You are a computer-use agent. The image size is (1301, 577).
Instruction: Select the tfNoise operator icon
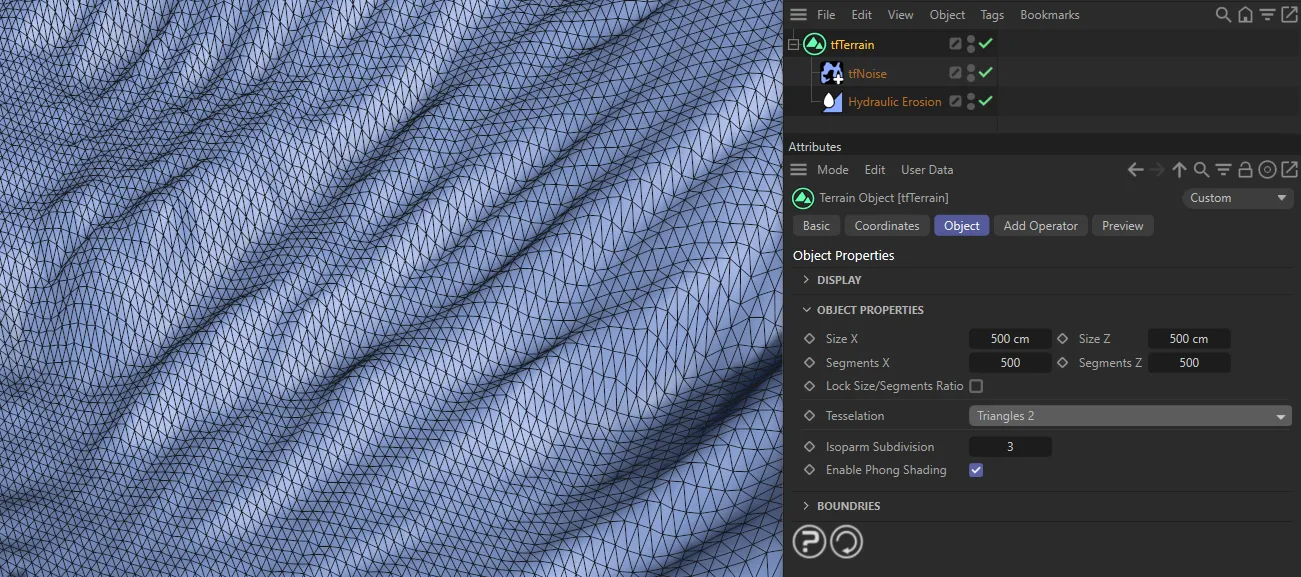click(832, 72)
